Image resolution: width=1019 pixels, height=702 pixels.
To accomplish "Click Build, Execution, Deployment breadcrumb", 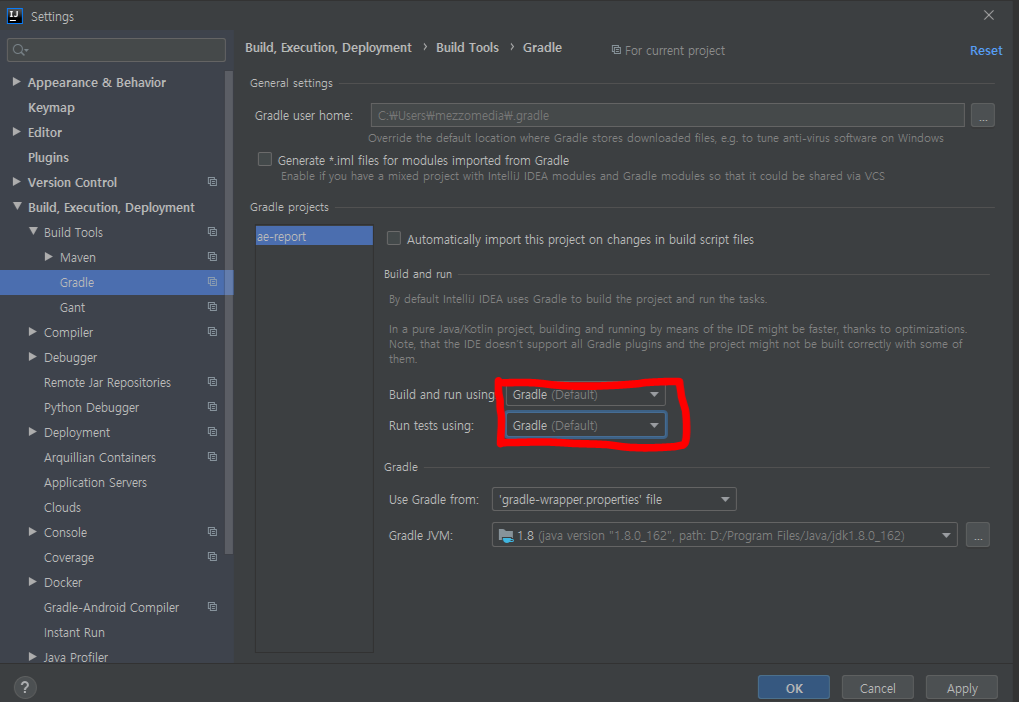I will [328, 47].
